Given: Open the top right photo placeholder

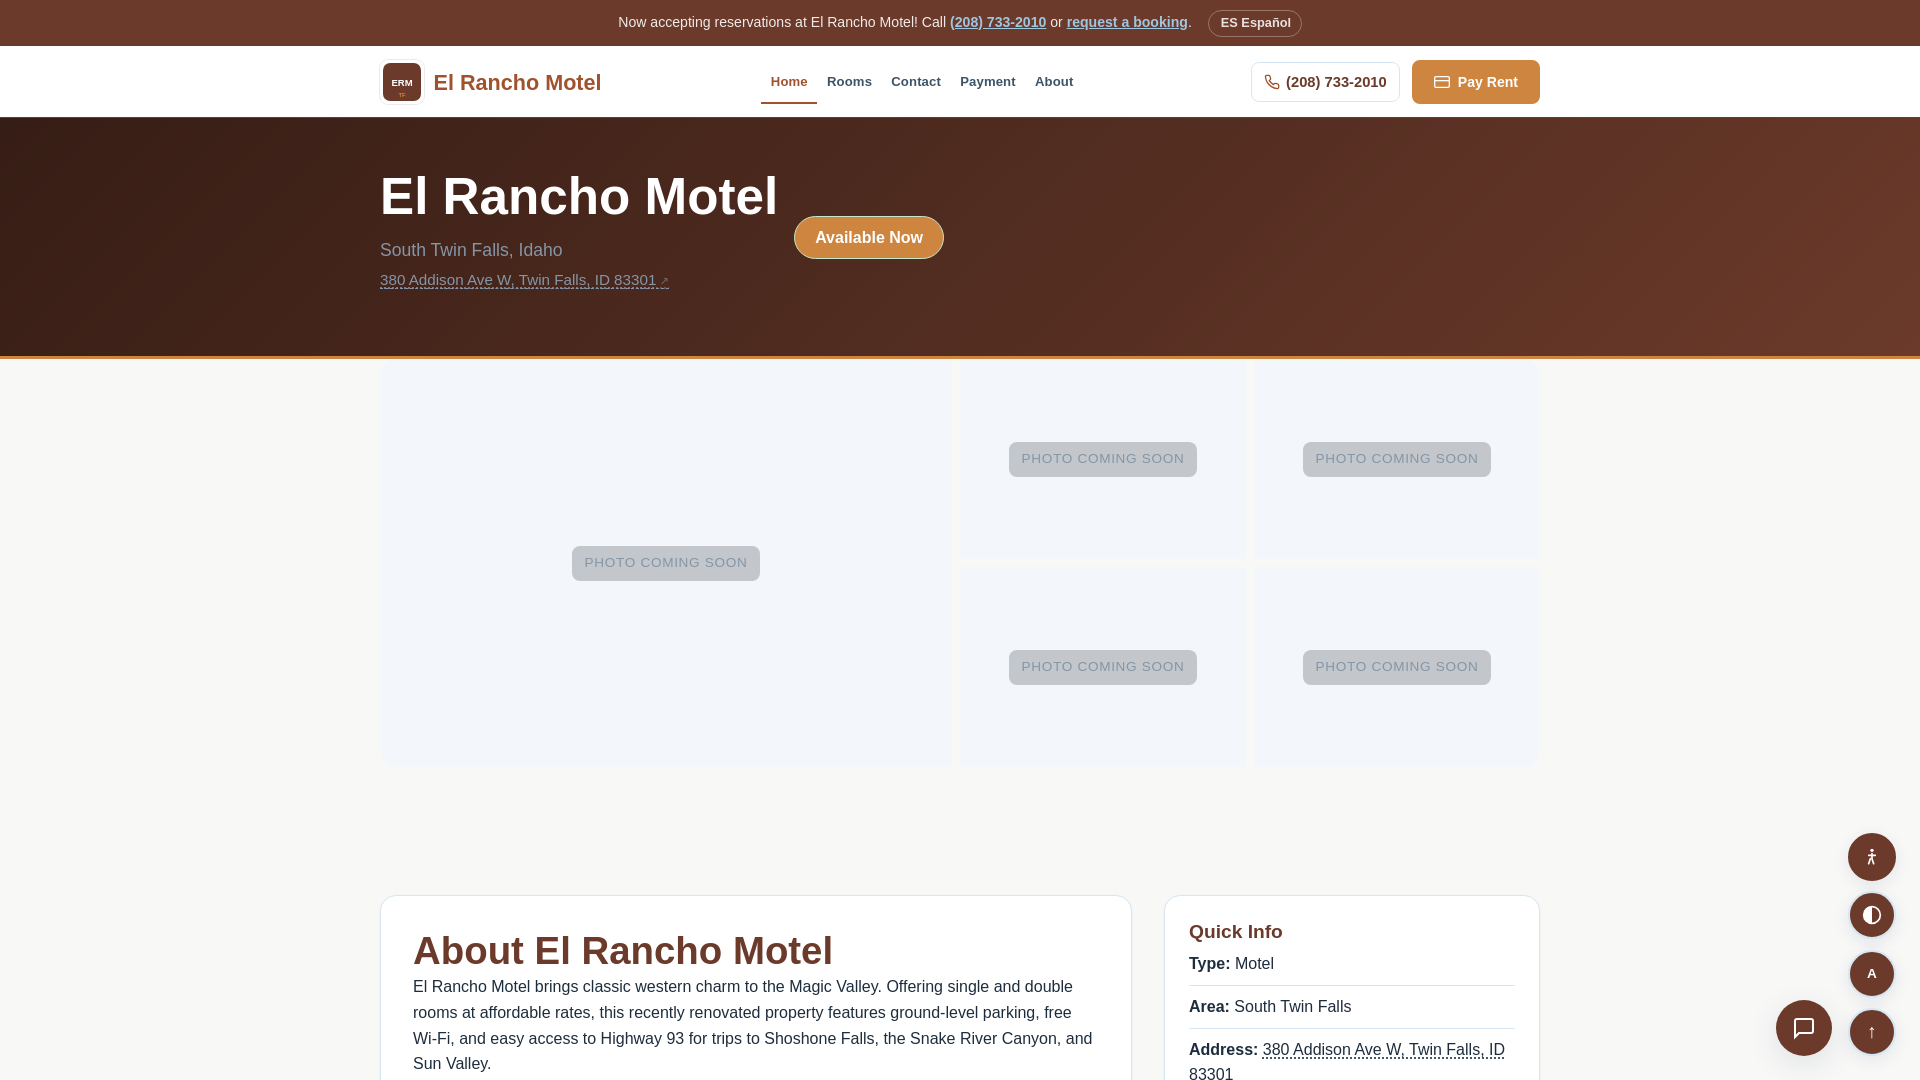Looking at the screenshot, I should 1396,460.
